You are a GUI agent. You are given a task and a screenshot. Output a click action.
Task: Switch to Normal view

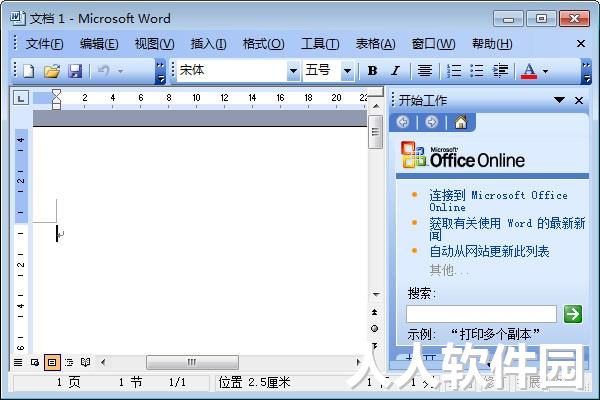pos(18,362)
